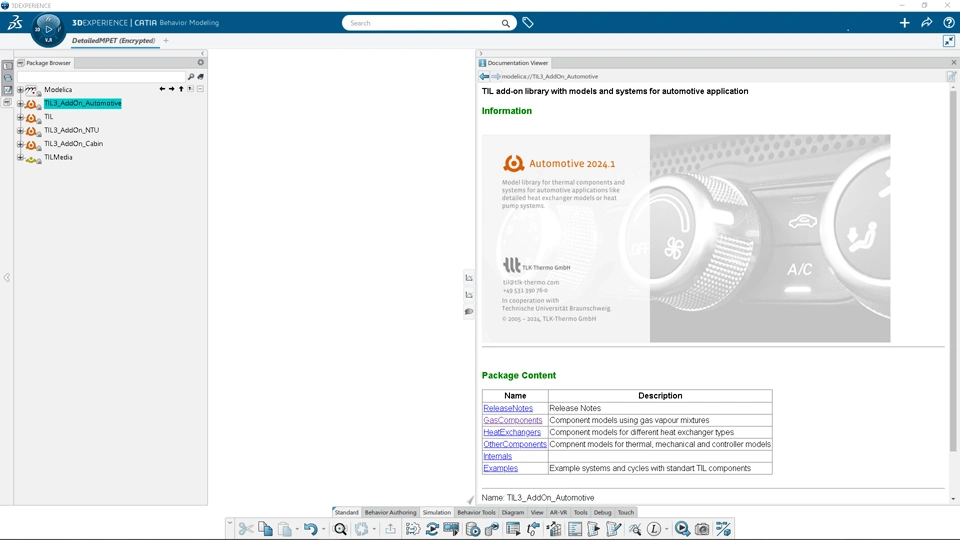Screen dimensions: 960x540
Task: Switch to the Behavior Authoring tab
Action: click(x=390, y=512)
